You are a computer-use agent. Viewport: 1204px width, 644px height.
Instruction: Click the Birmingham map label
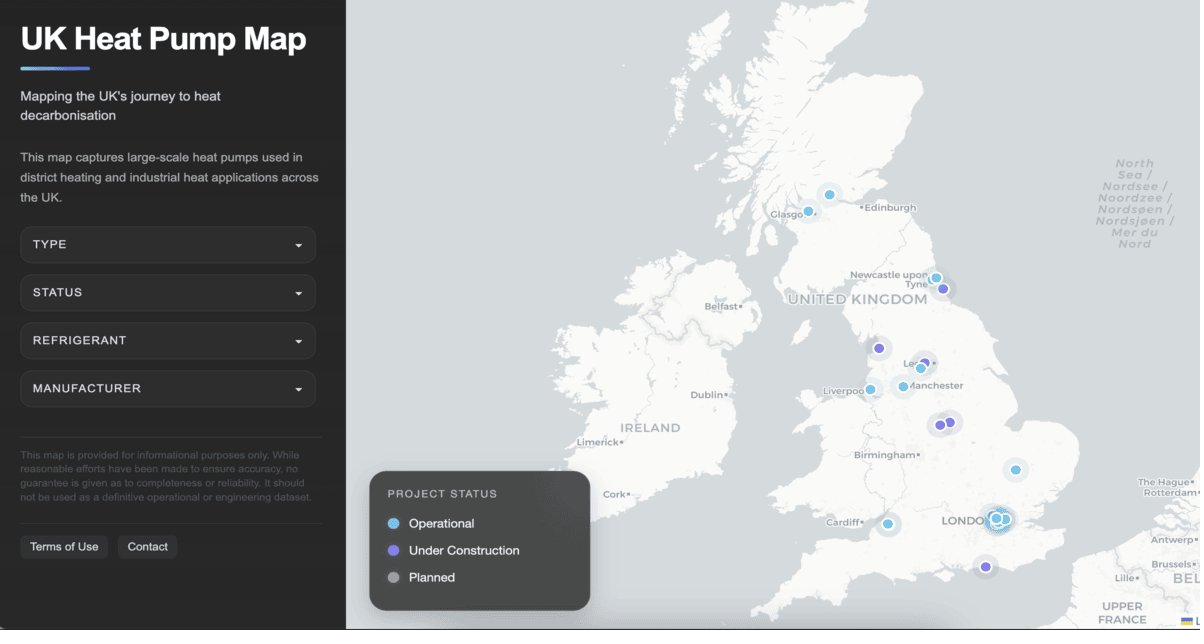coord(885,455)
